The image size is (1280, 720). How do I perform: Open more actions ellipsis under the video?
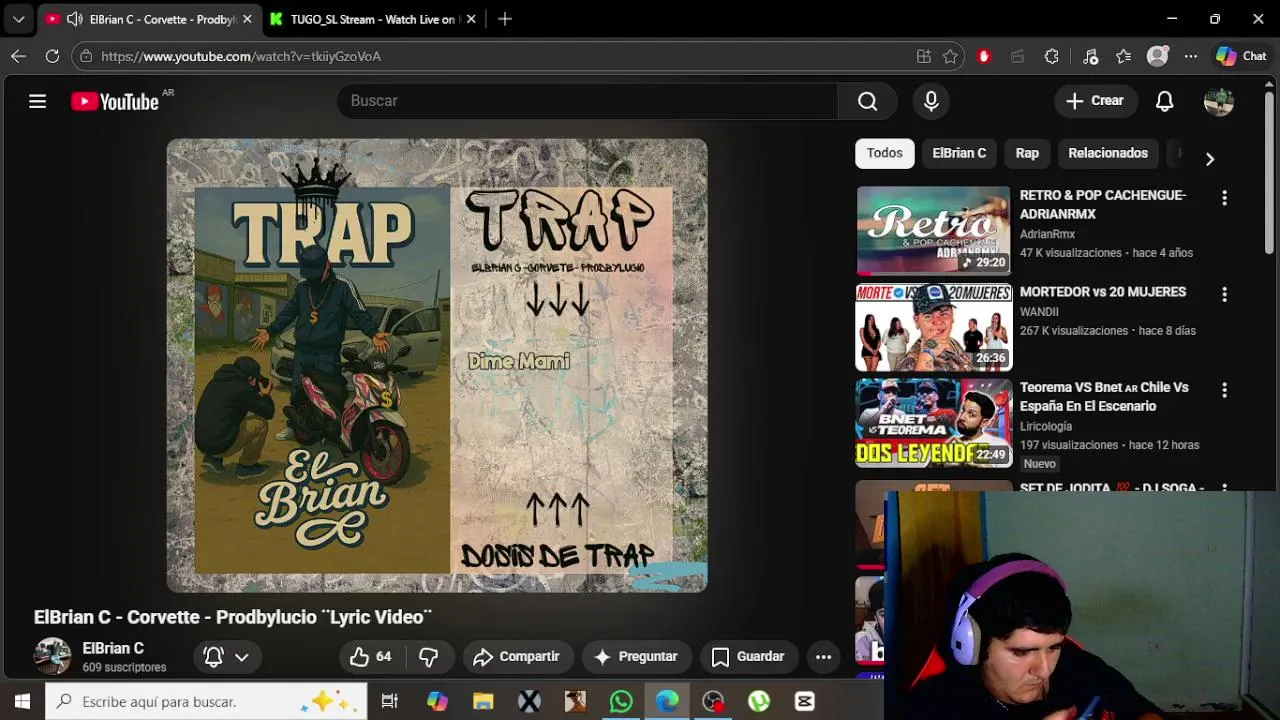point(823,657)
